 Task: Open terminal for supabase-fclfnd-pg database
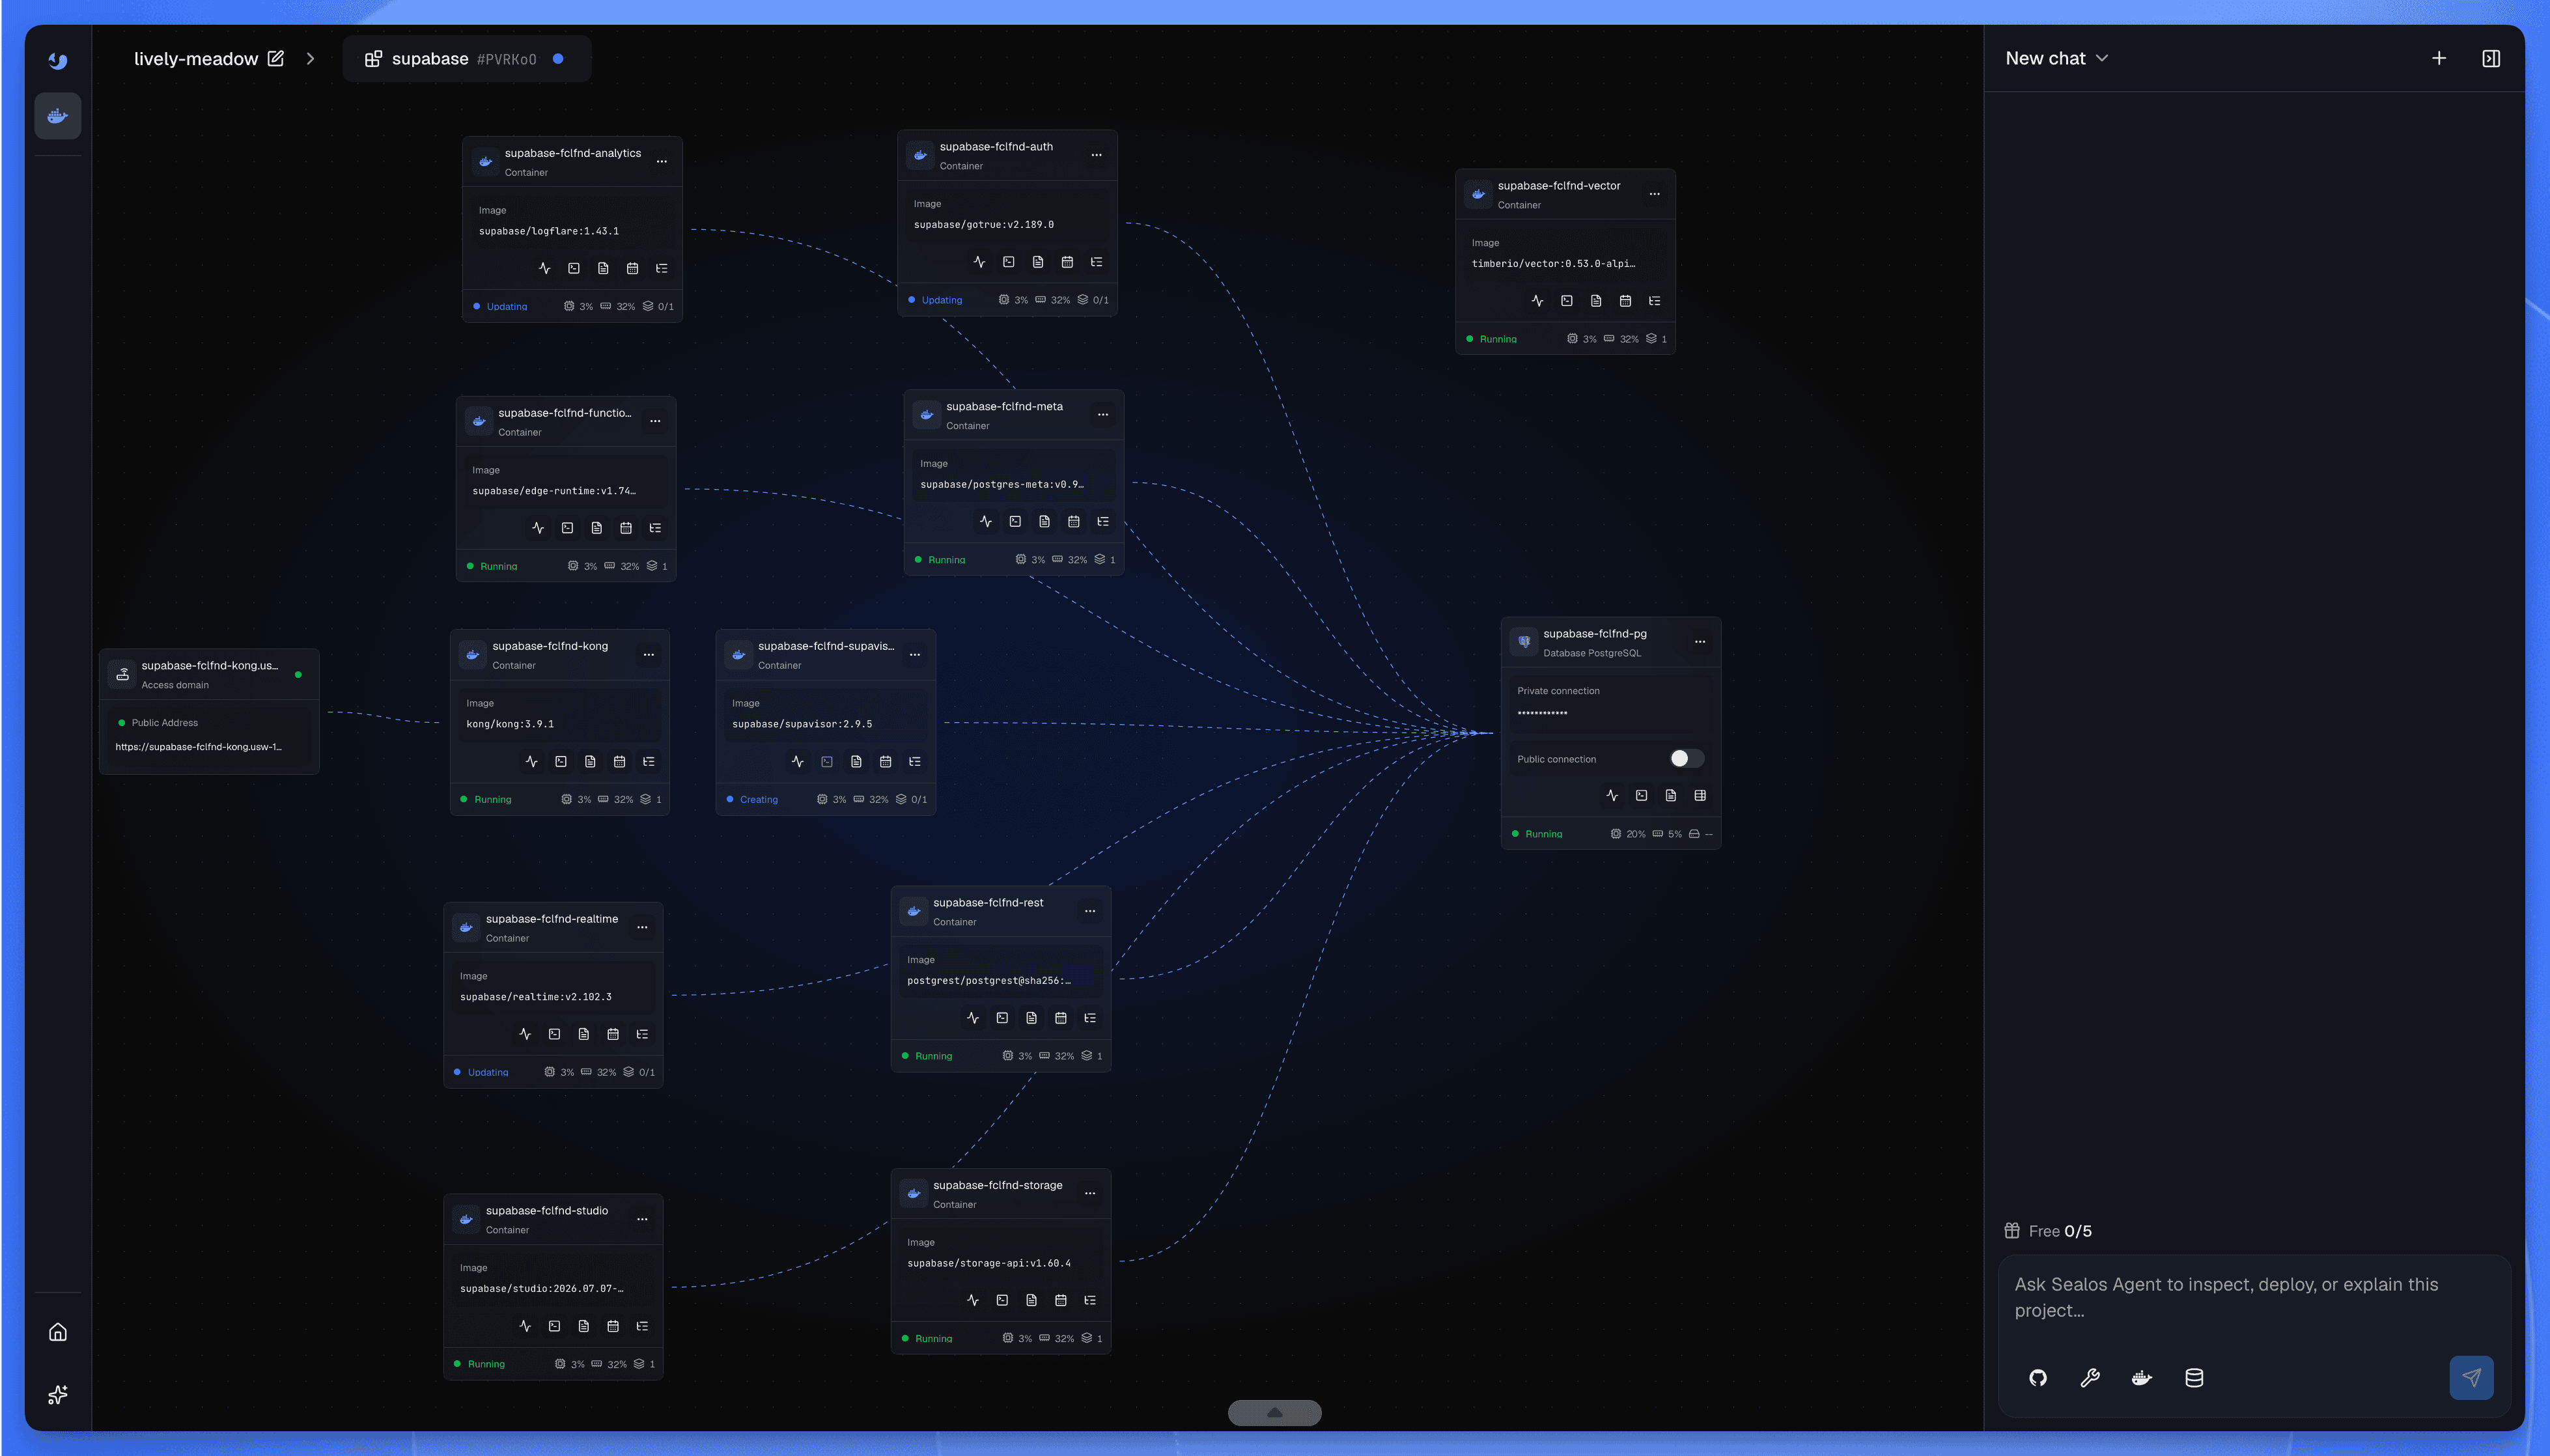1641,796
